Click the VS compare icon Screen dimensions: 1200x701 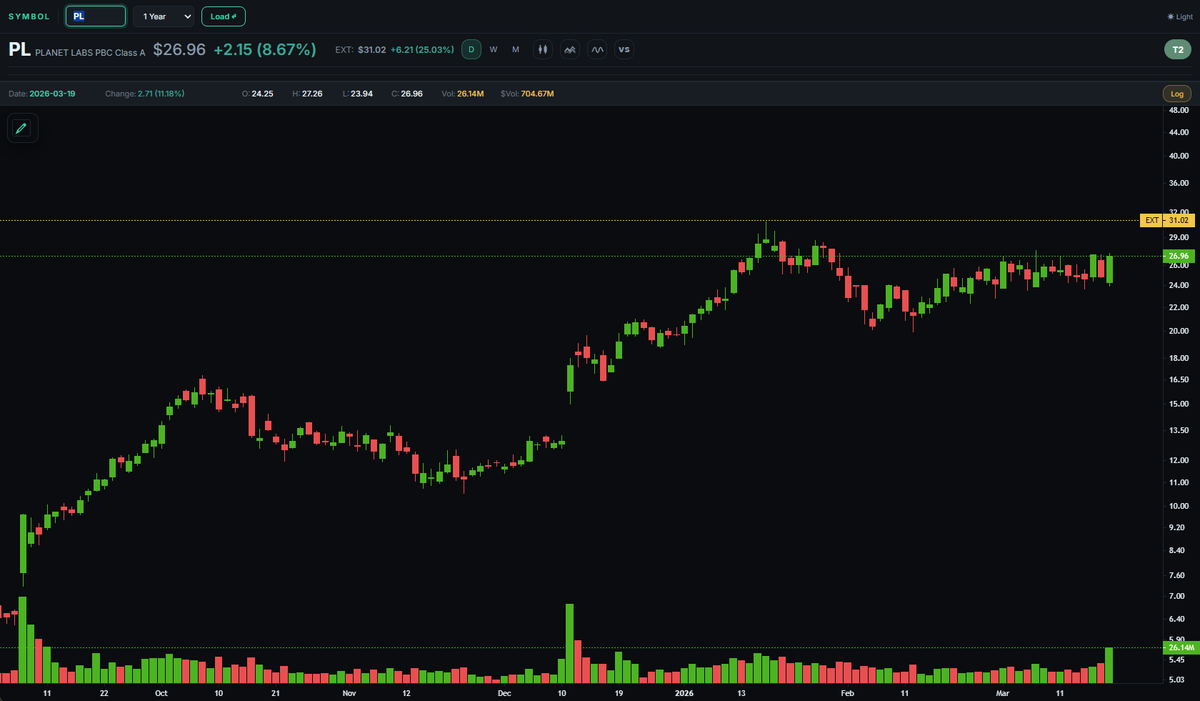click(624, 49)
